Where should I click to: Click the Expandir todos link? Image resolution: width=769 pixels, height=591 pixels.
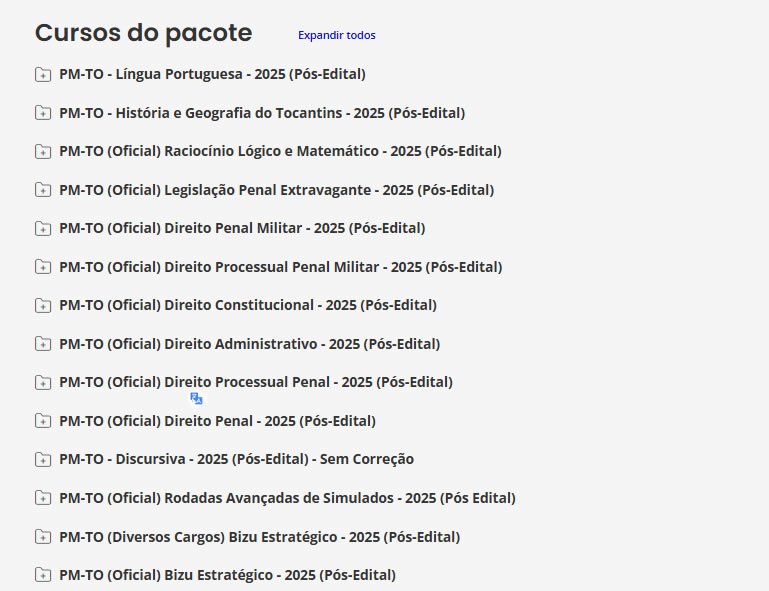point(336,35)
